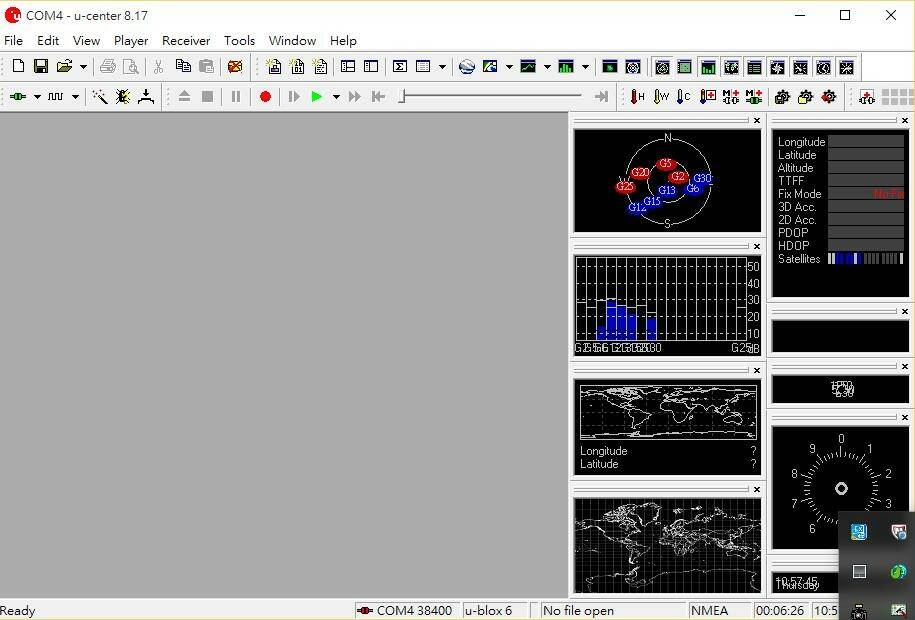Click the Go to end arrow icon
The image size is (915, 620).
(x=601, y=96)
